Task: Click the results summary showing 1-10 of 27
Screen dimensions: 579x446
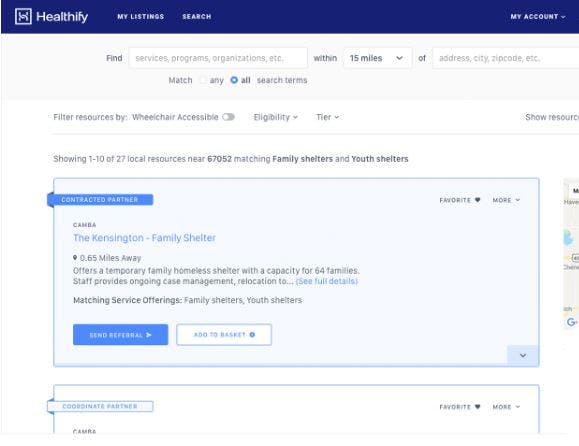Action: 231,159
